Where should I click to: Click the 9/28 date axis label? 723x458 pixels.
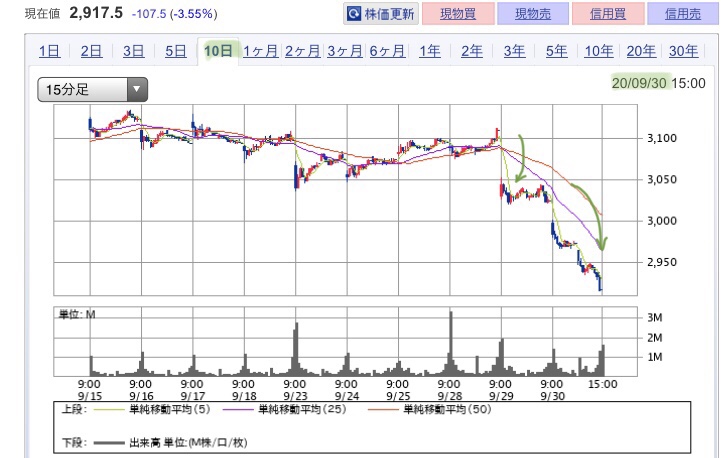[x=450, y=396]
